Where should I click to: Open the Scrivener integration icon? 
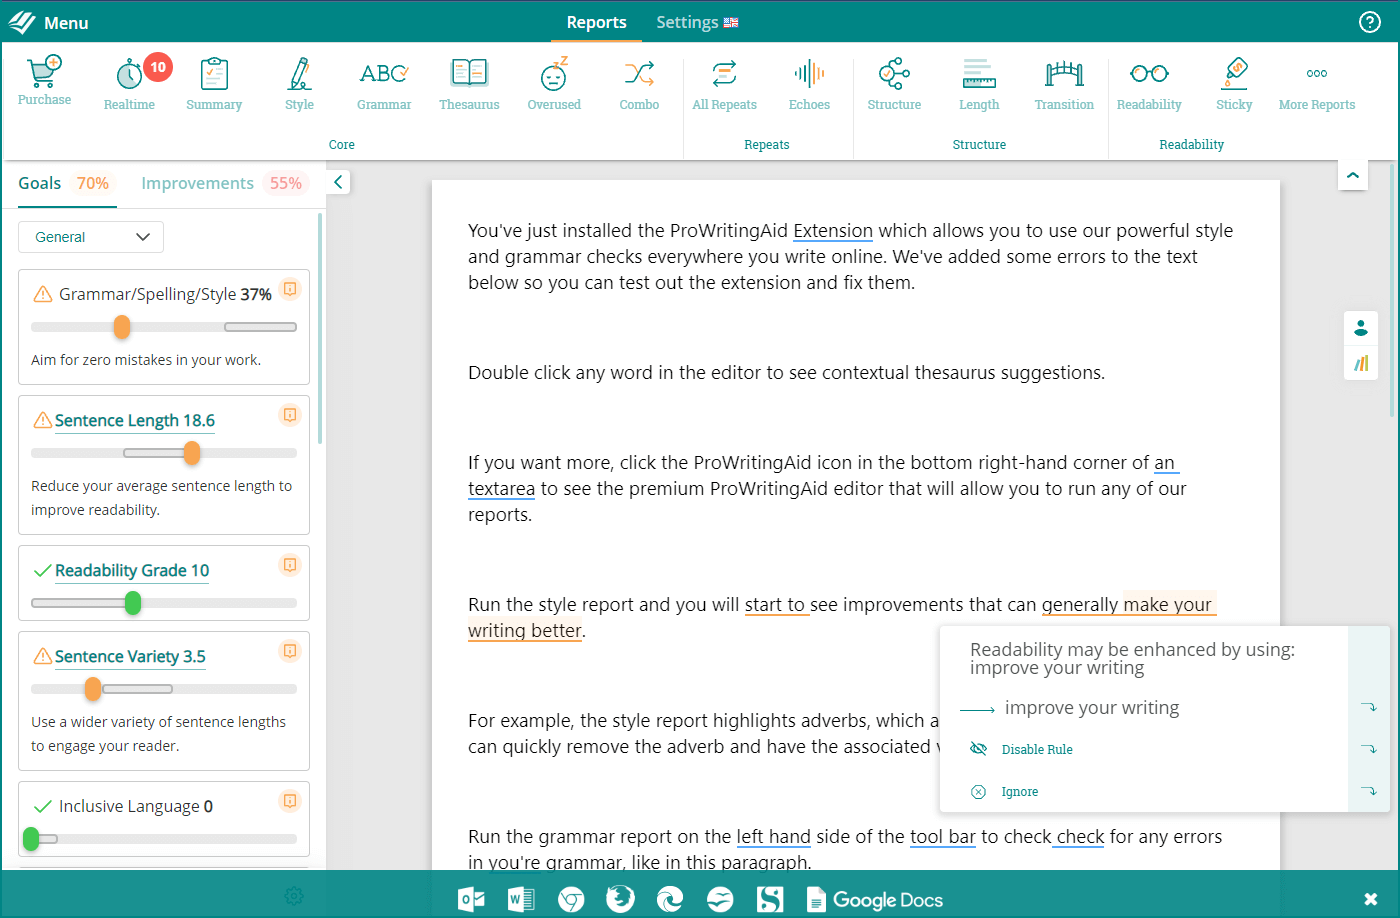[770, 899]
